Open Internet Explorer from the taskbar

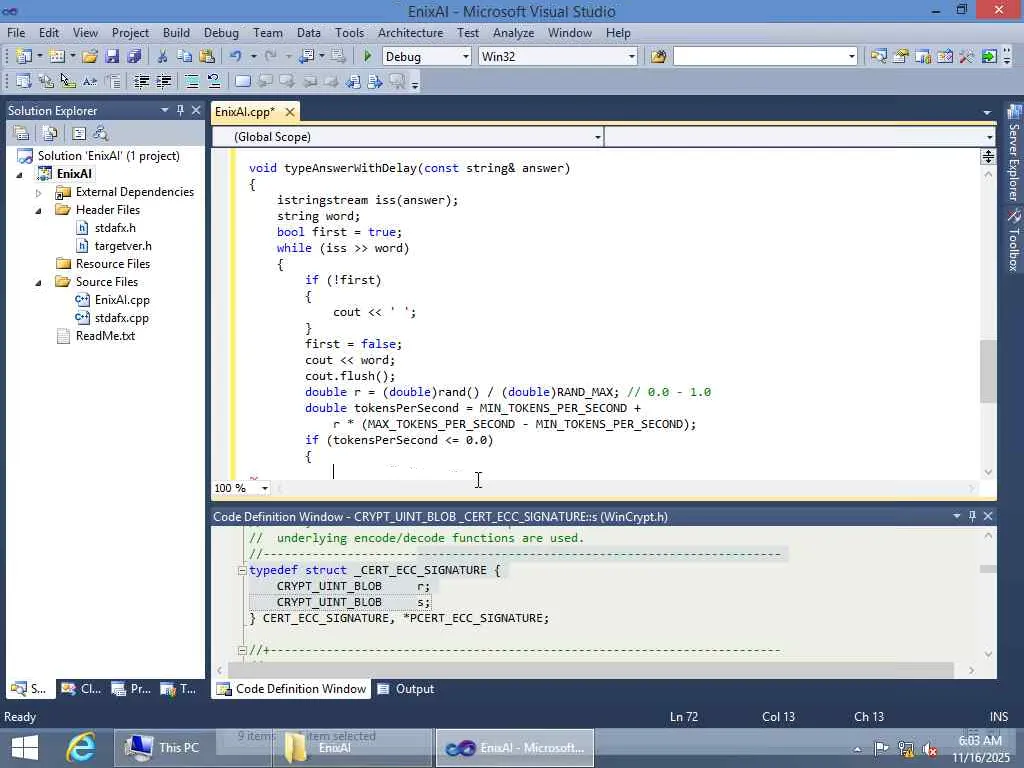pyautogui.click(x=81, y=748)
